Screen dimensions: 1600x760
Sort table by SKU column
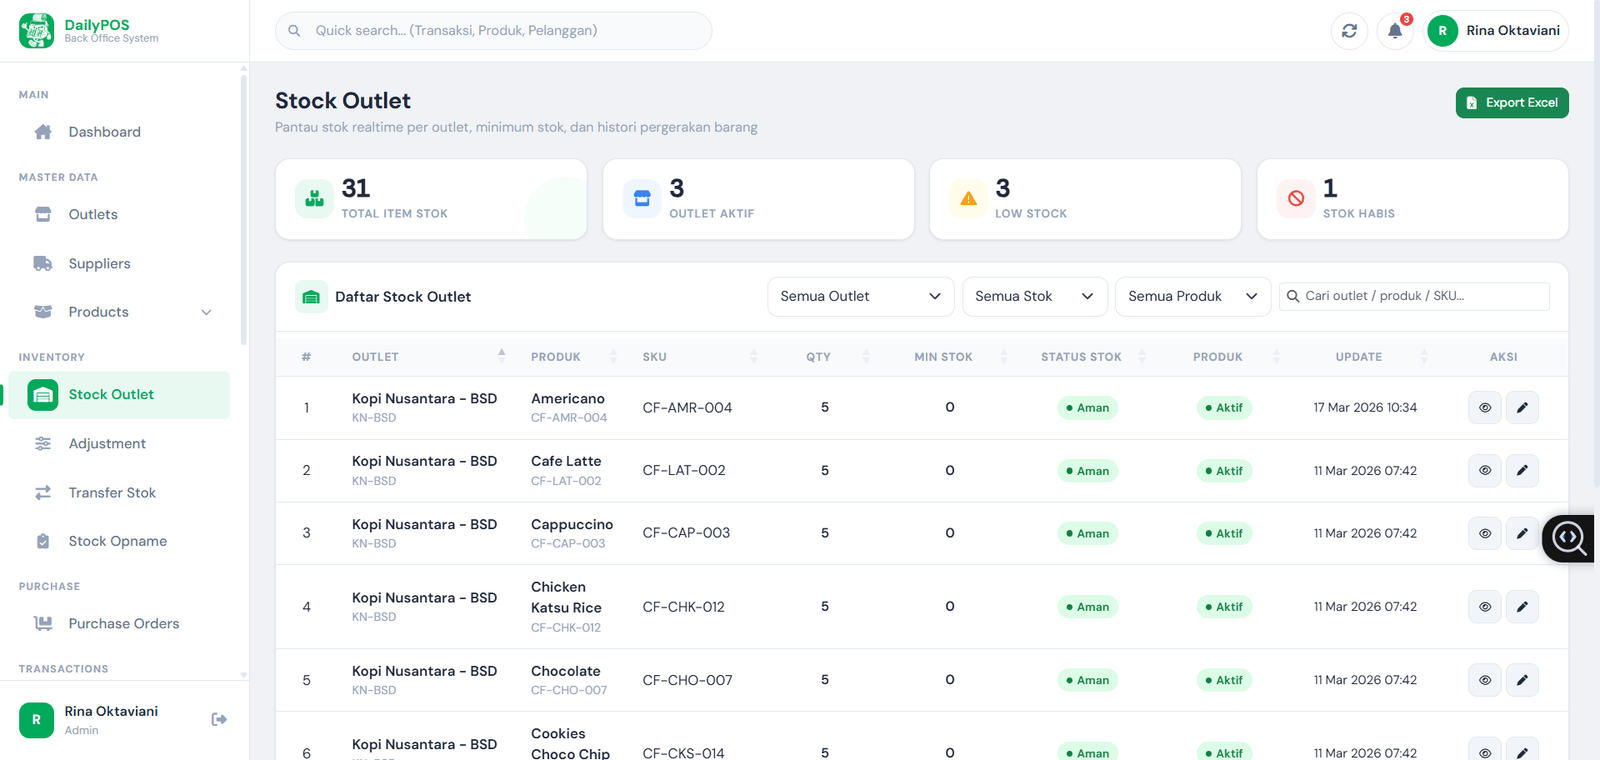pos(700,357)
